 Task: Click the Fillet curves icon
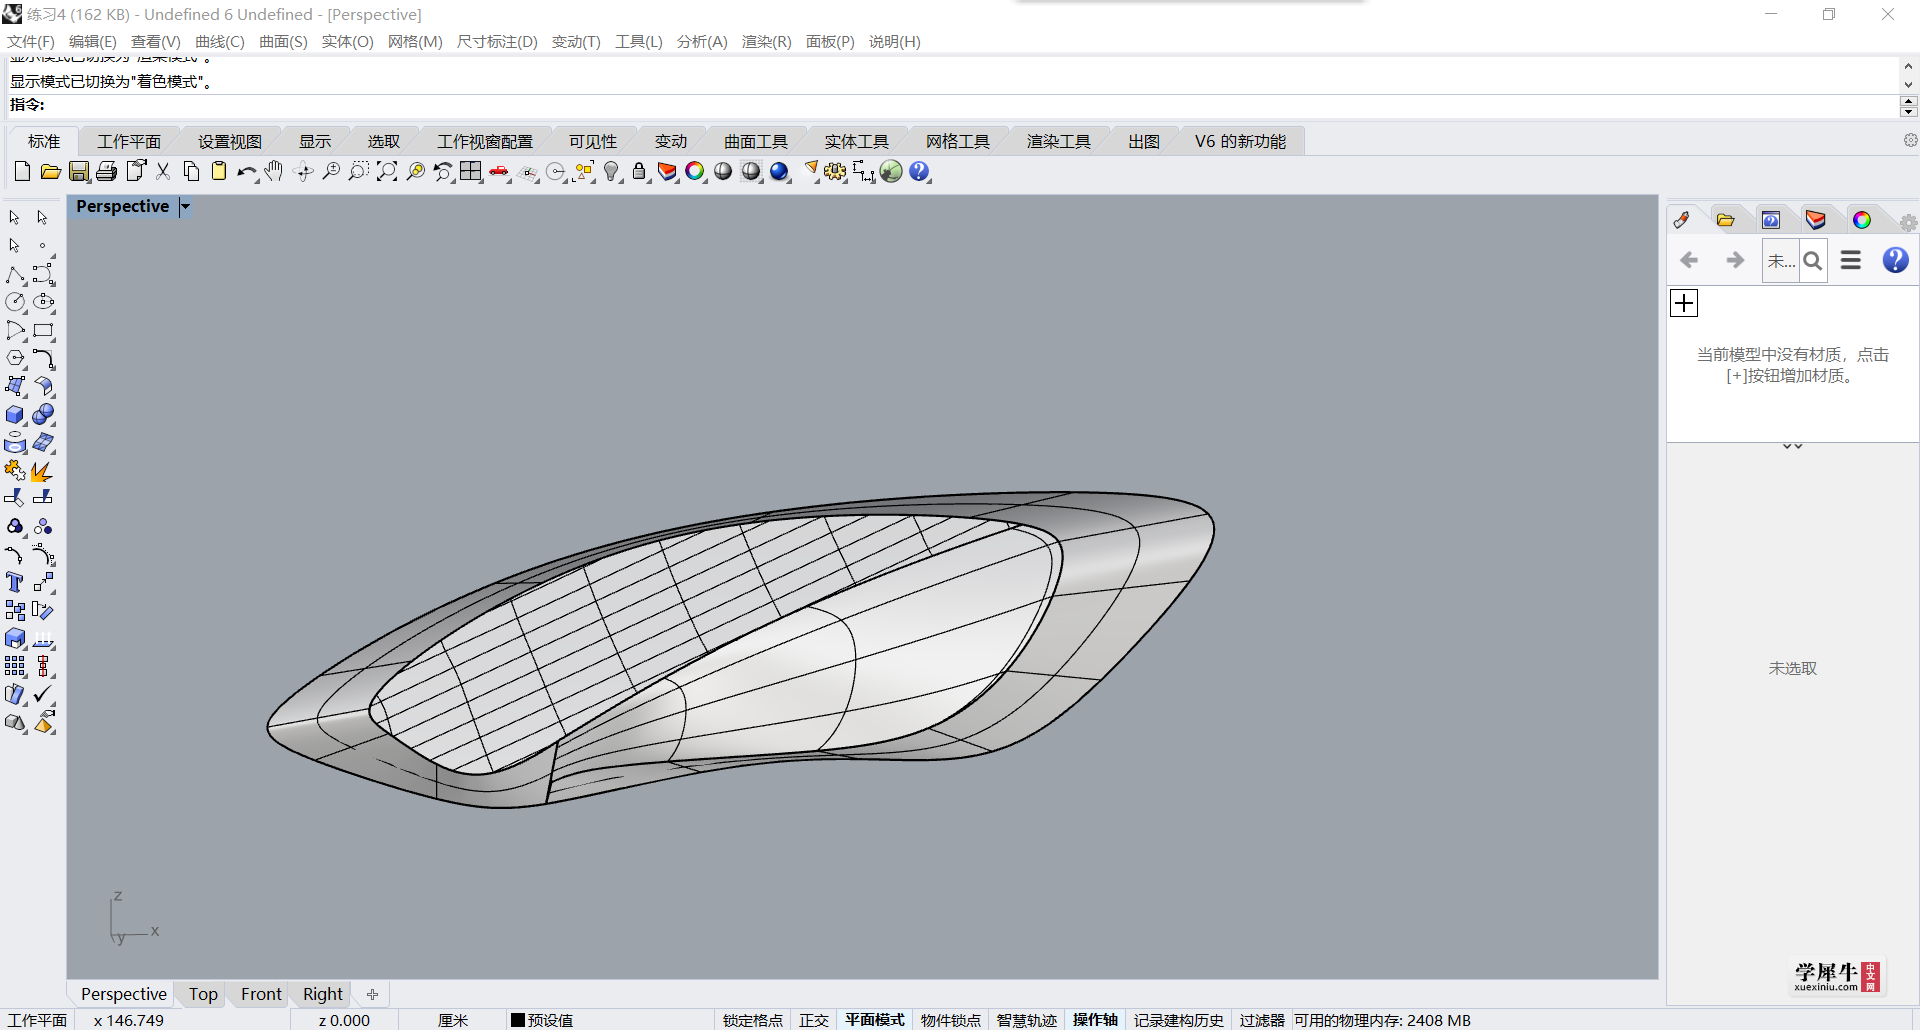coord(43,358)
